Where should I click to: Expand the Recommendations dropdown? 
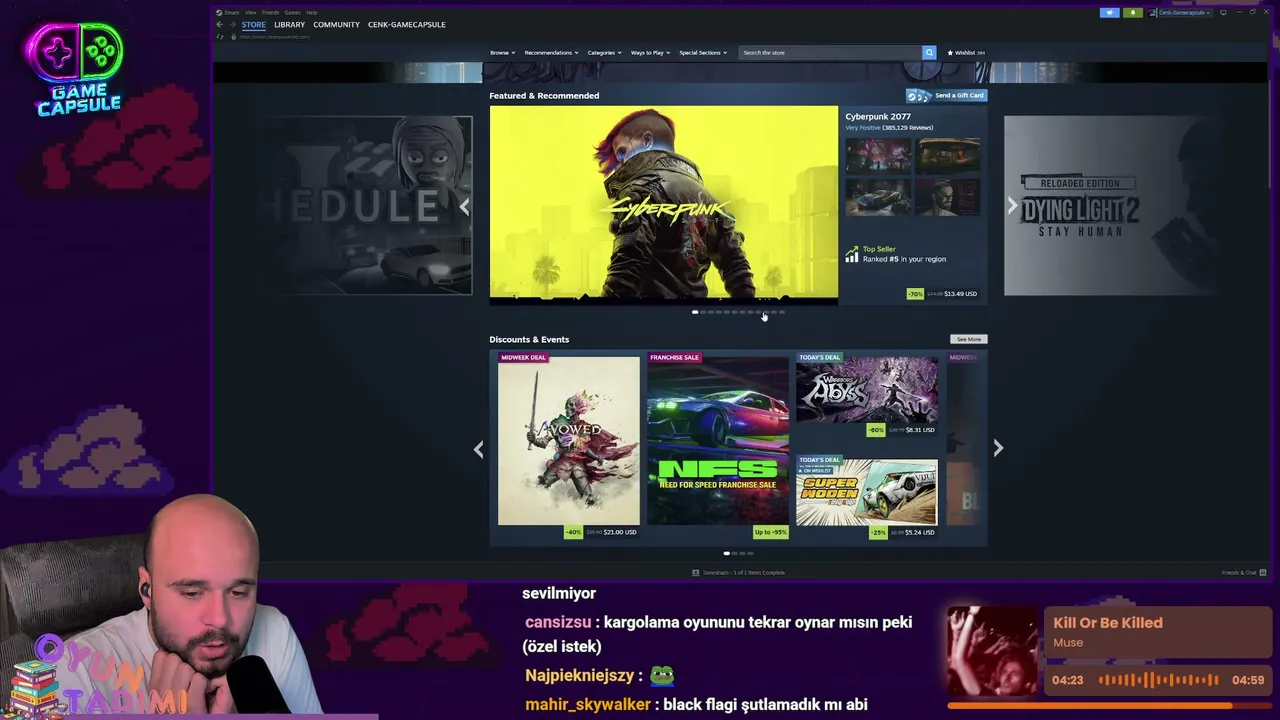pos(551,52)
